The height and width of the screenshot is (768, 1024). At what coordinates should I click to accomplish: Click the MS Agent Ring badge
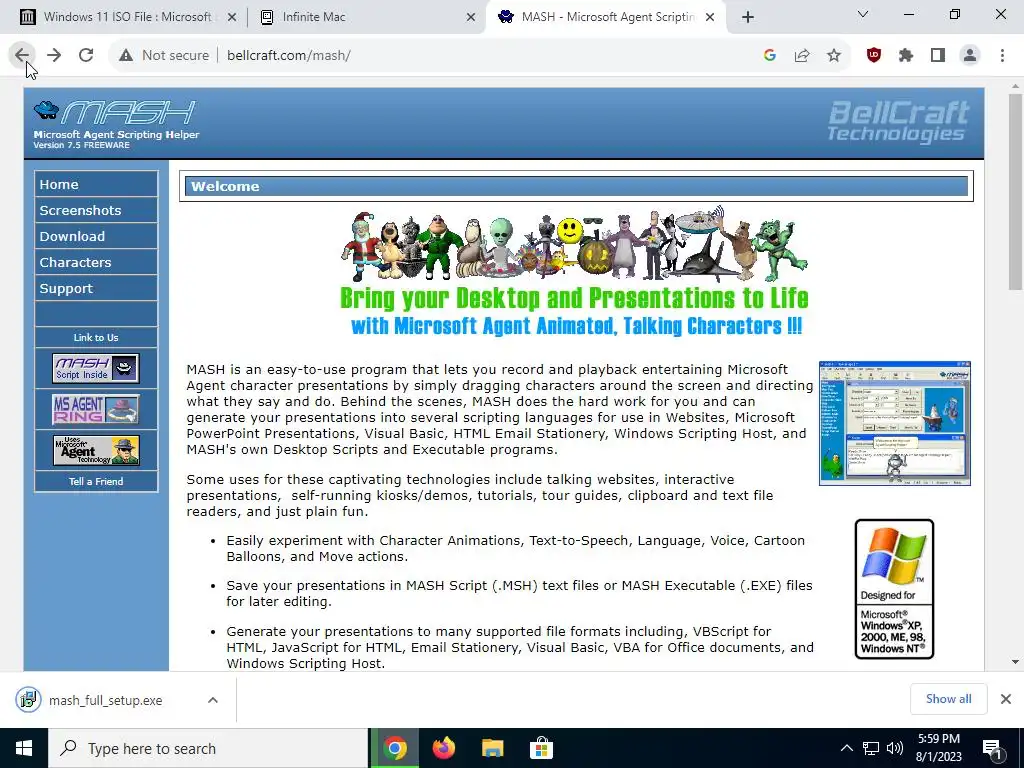coord(96,409)
